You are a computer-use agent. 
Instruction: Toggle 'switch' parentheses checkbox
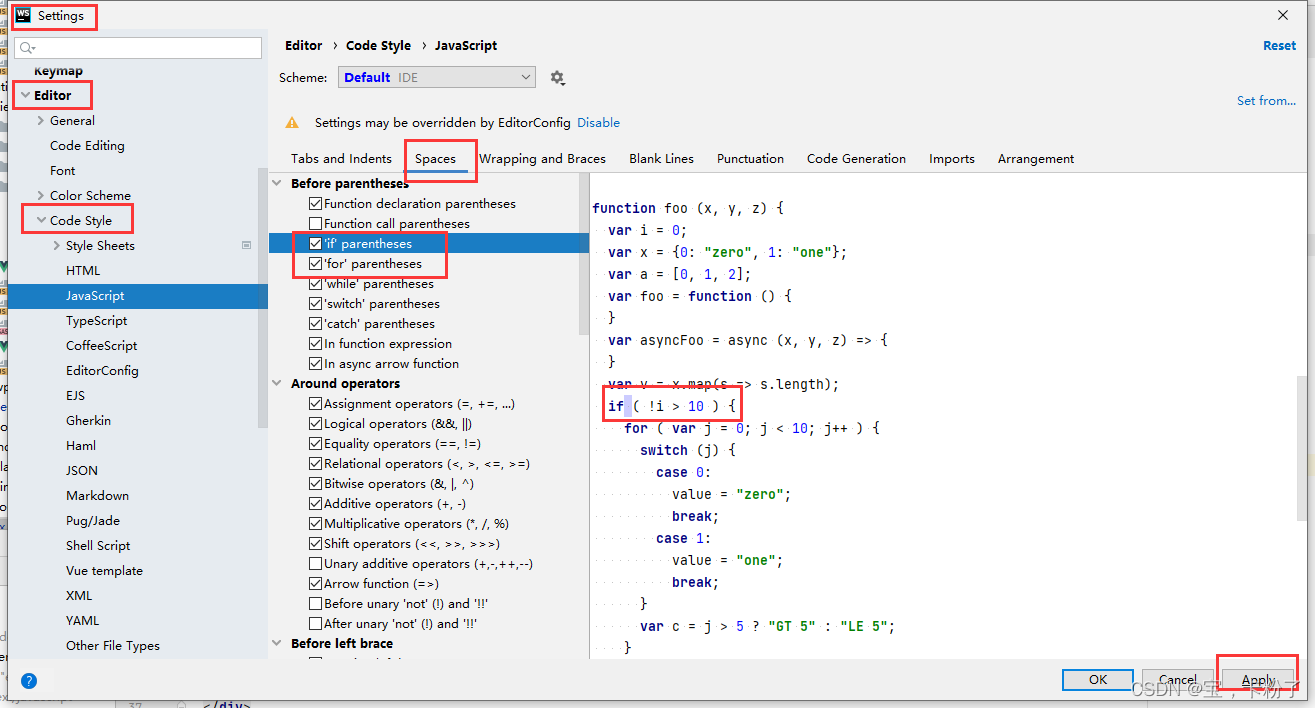coord(316,304)
